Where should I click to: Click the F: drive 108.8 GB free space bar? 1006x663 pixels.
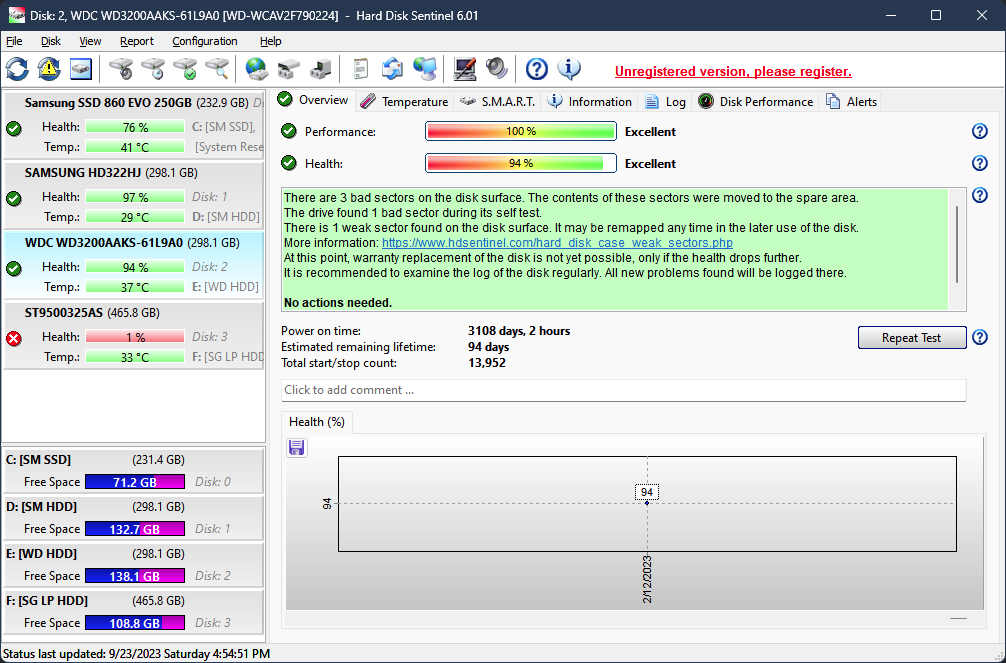pyautogui.click(x=135, y=623)
